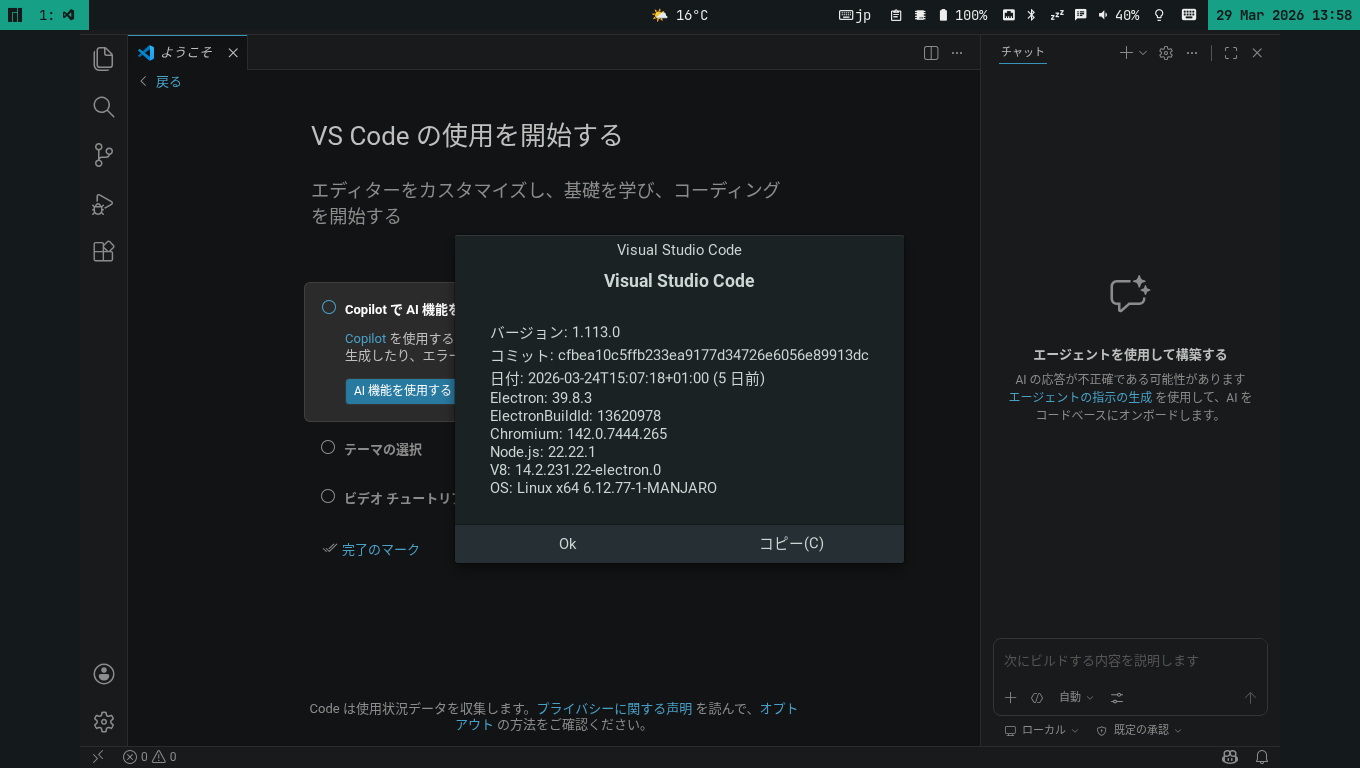Click the VS Code workspace indicator
1360x768 pixels.
pyautogui.click(x=57, y=15)
